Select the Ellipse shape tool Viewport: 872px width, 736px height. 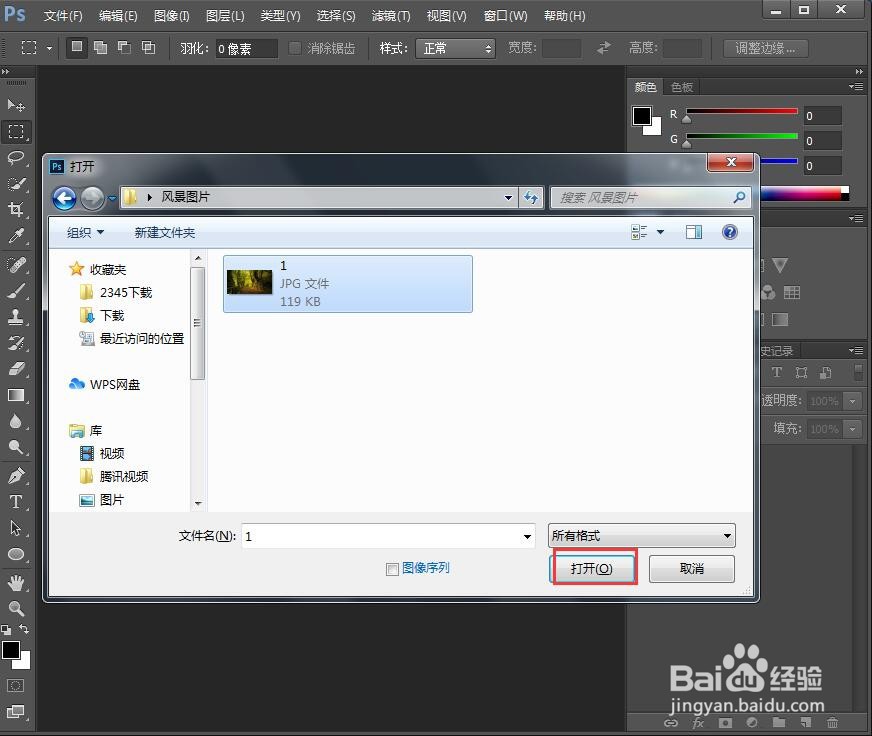click(x=16, y=554)
